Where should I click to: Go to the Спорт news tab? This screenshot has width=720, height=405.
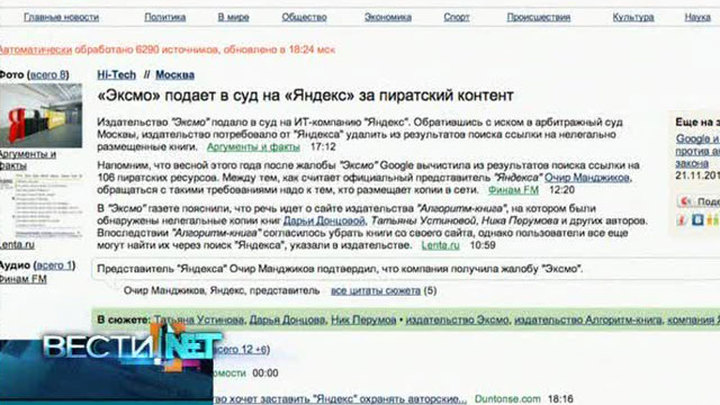(456, 17)
